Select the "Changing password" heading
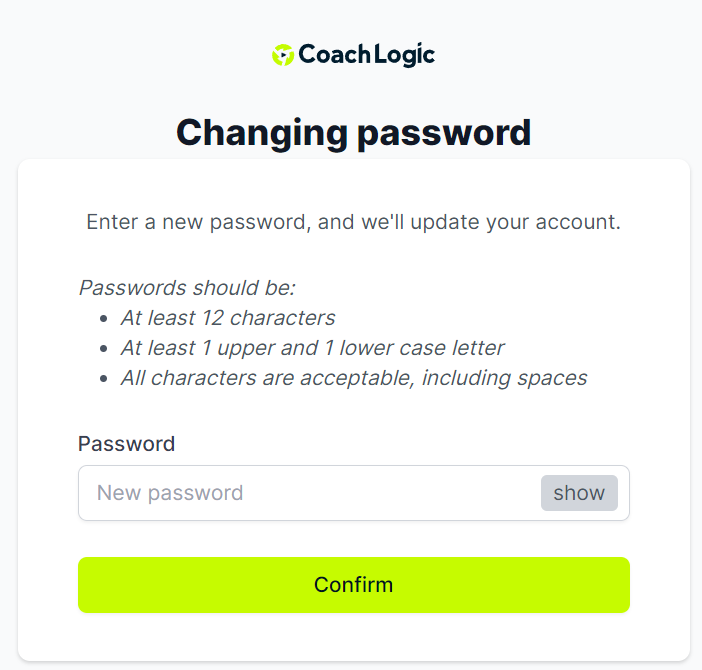702x670 pixels. tap(354, 133)
